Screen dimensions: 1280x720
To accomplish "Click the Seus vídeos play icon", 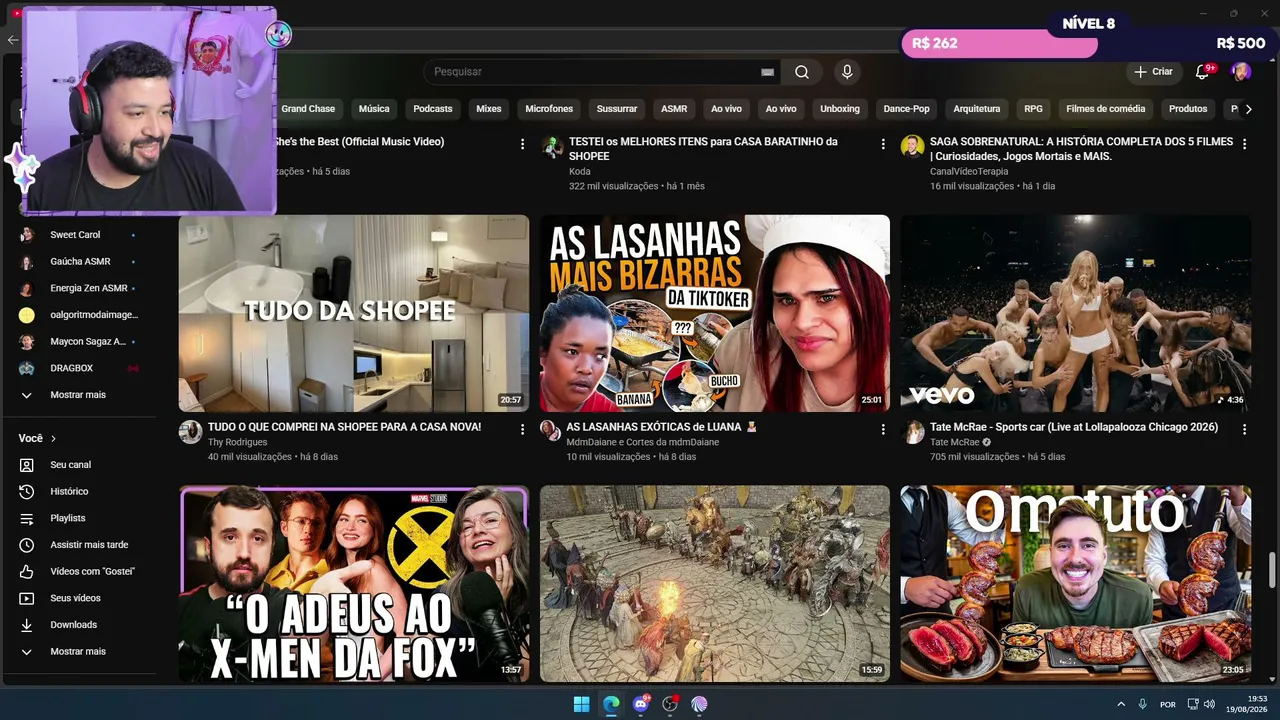I will [27, 598].
